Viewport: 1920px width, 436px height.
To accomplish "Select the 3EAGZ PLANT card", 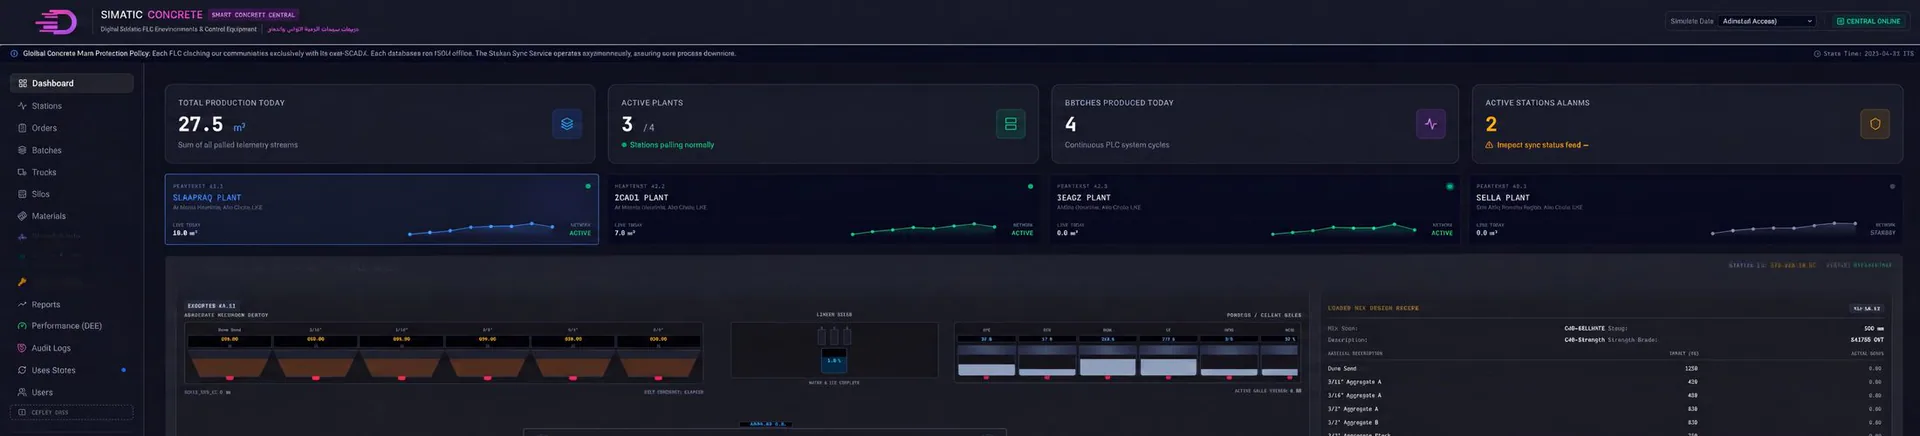I will [1254, 209].
